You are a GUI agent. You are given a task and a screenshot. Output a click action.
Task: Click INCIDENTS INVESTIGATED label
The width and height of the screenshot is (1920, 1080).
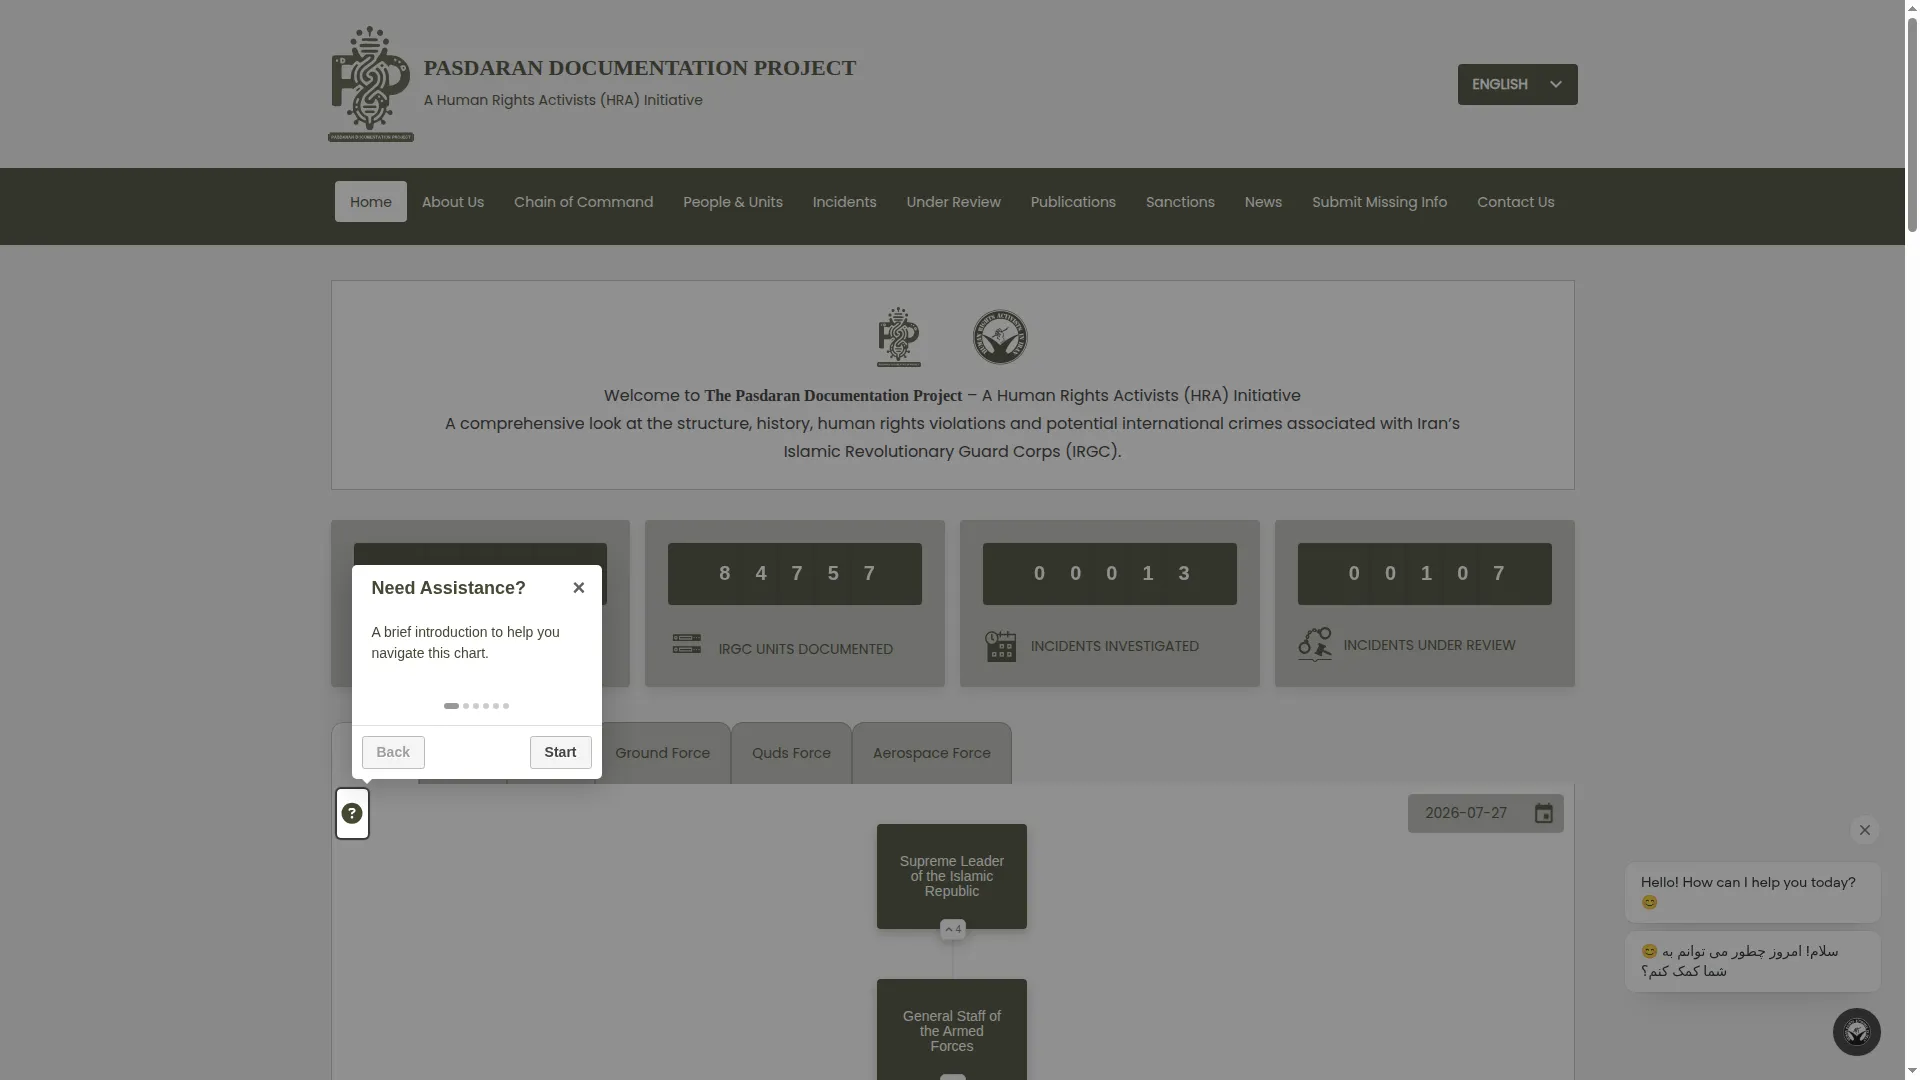coord(1114,646)
